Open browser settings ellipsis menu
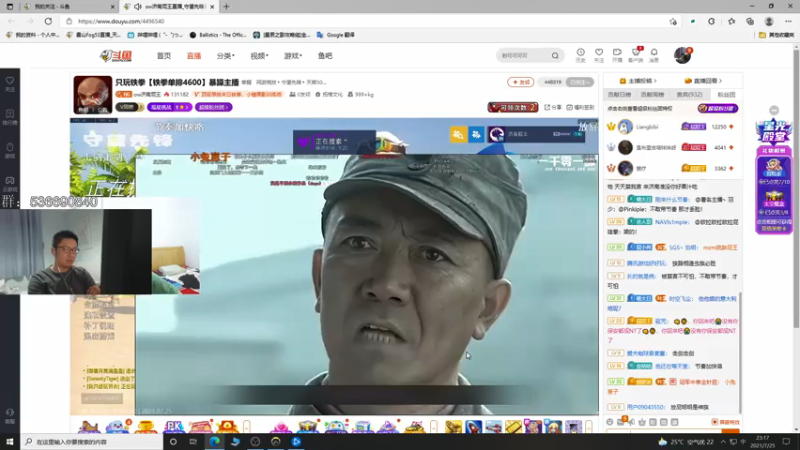 (788, 21)
